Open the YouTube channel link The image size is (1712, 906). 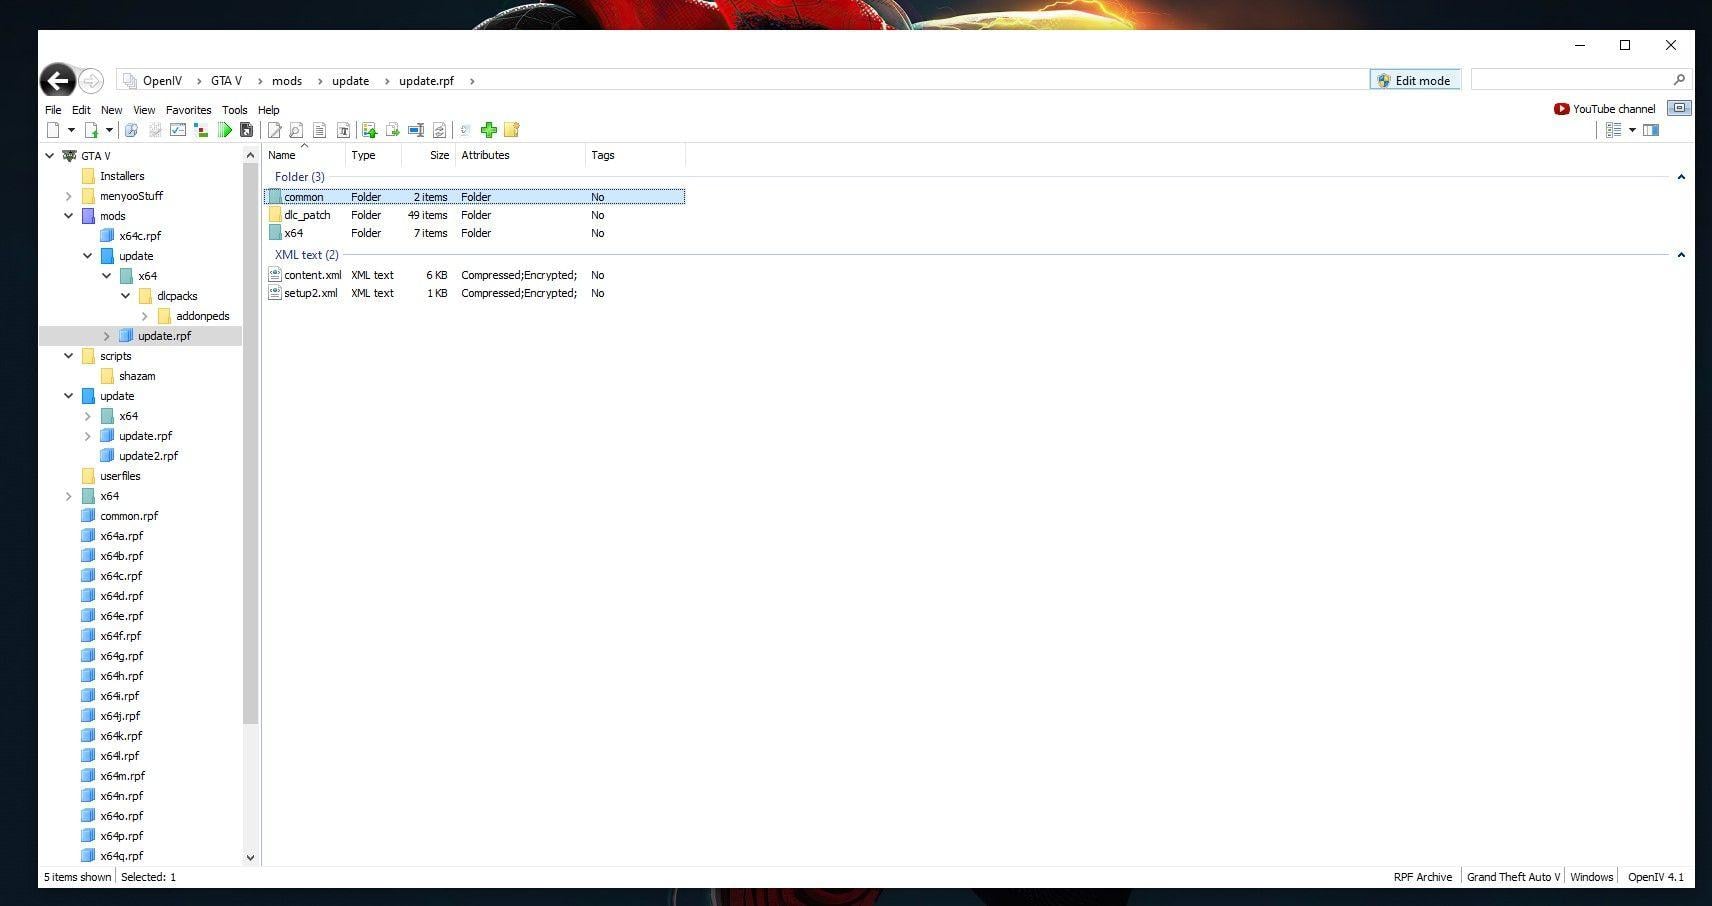pyautogui.click(x=1605, y=109)
